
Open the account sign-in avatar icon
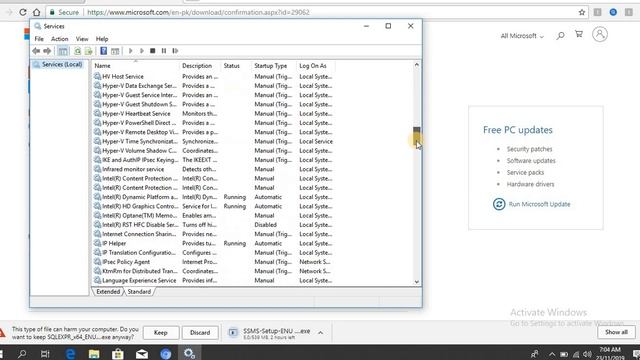point(600,34)
